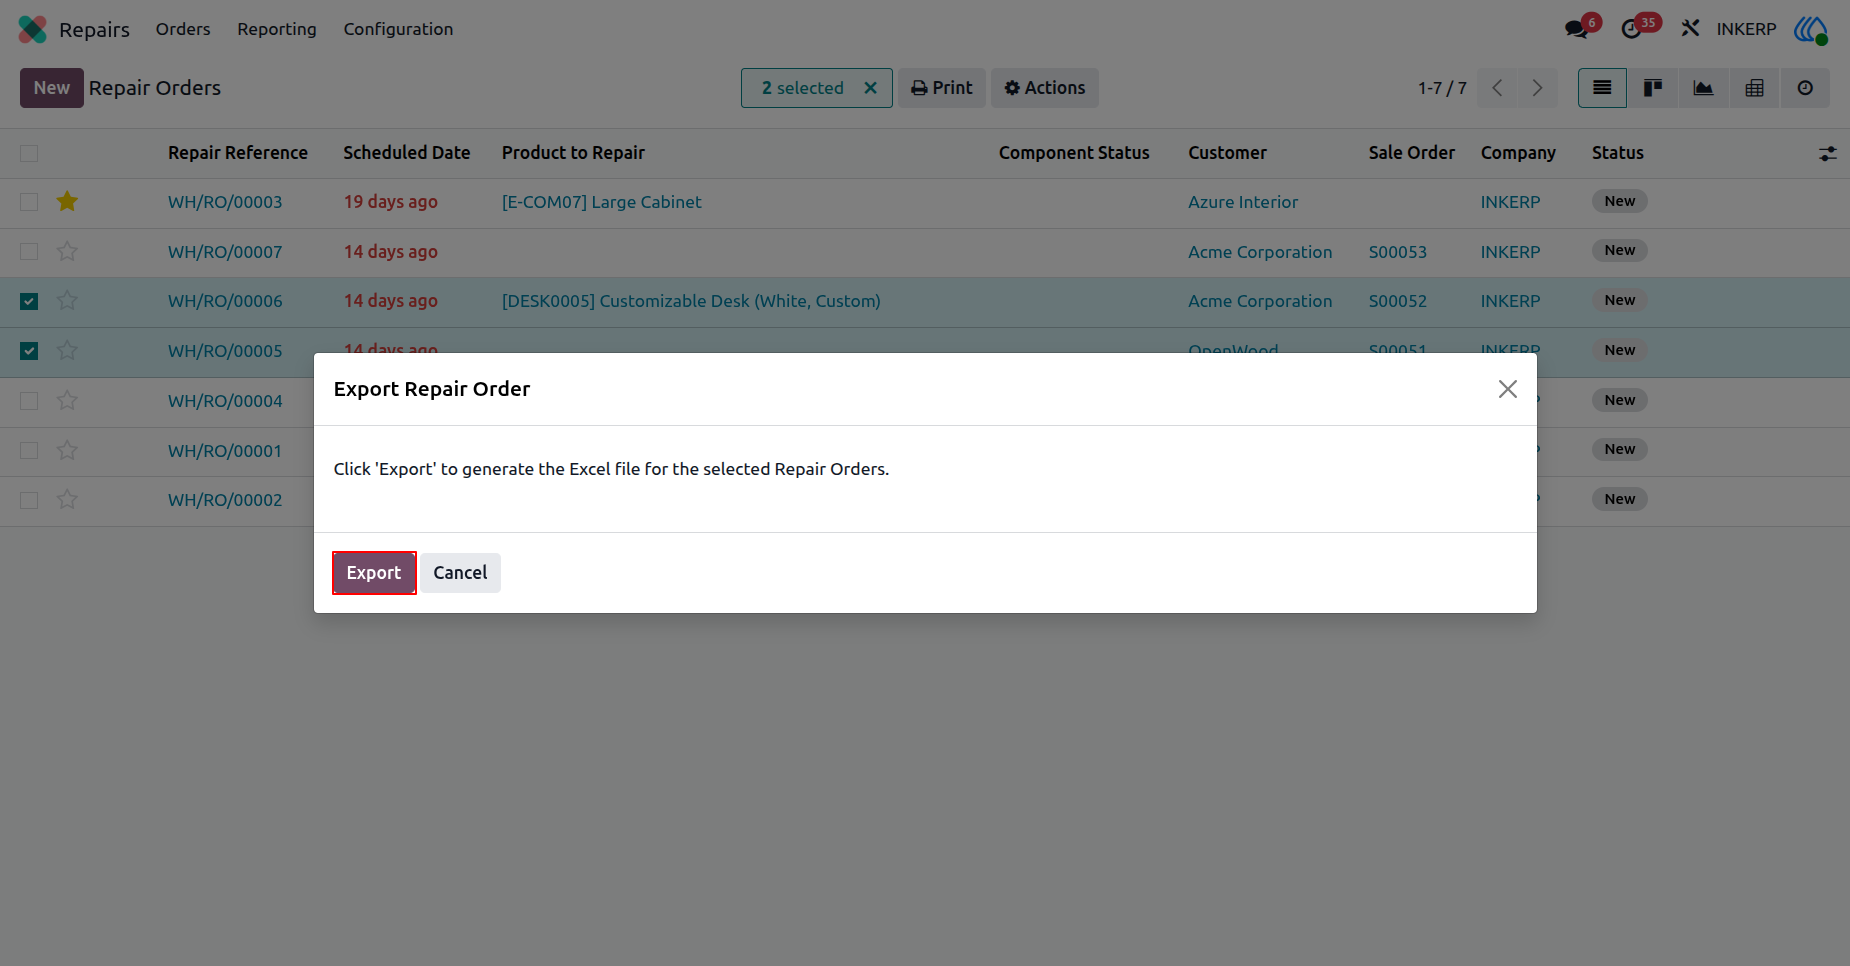This screenshot has width=1850, height=966.
Task: Switch to kanban view
Action: (1653, 88)
